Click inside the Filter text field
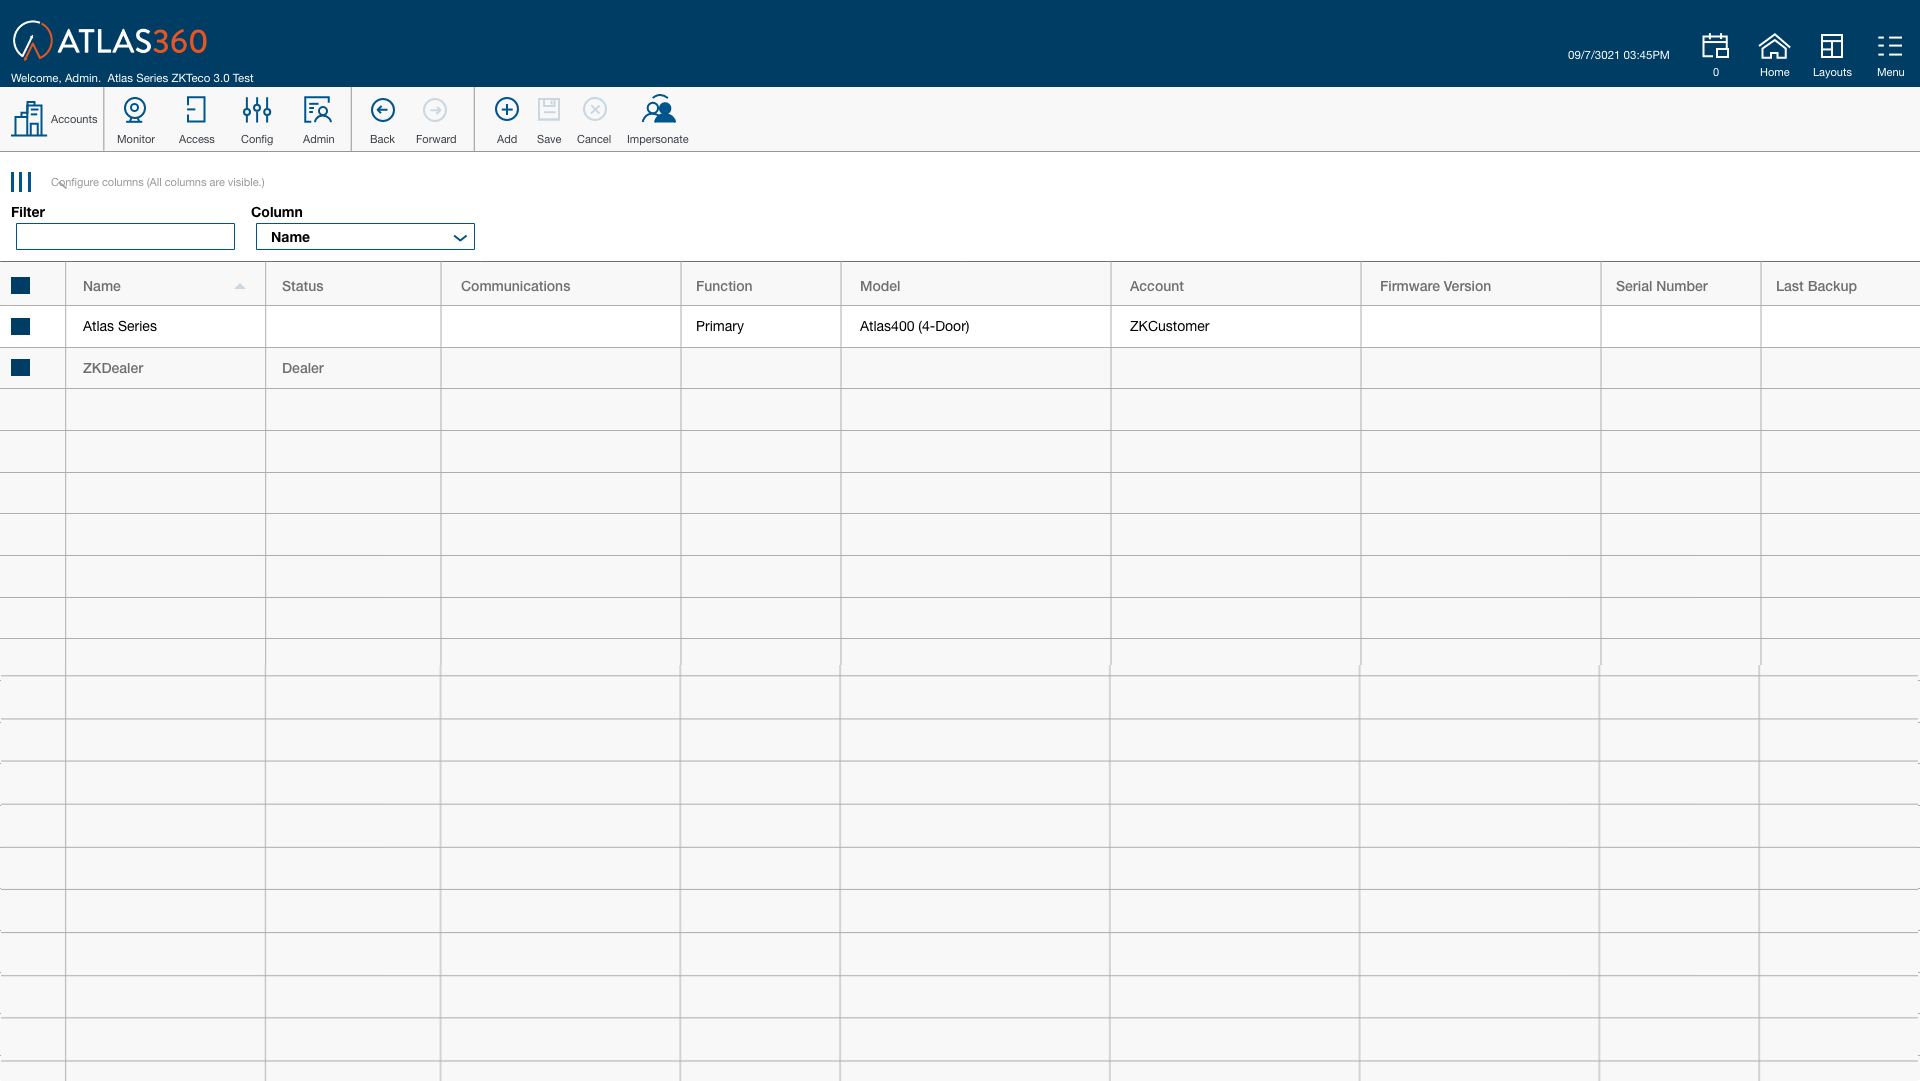The width and height of the screenshot is (1920, 1081). (125, 236)
